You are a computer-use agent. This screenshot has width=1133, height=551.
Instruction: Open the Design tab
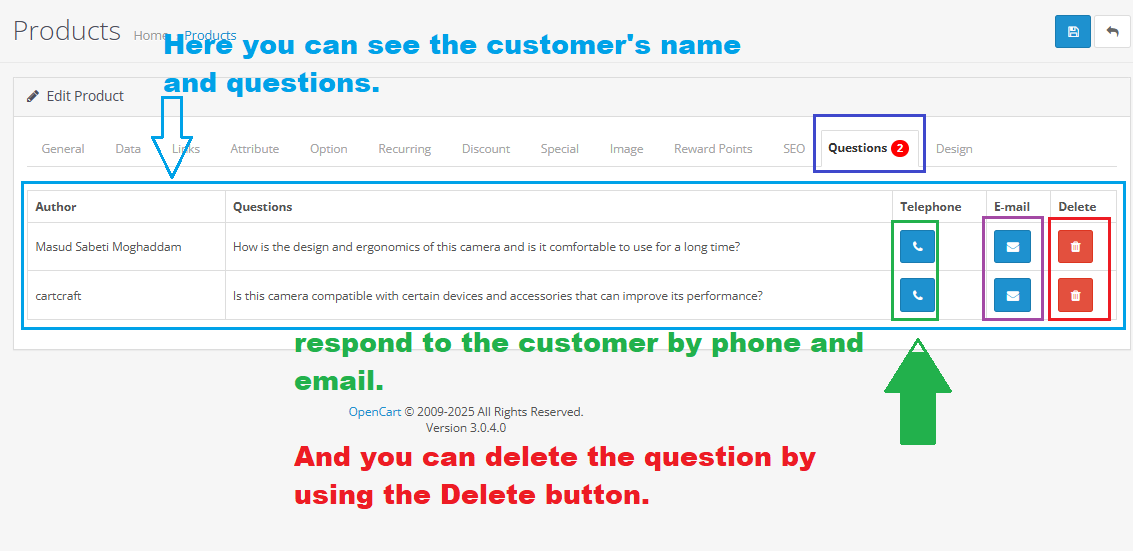pos(954,149)
